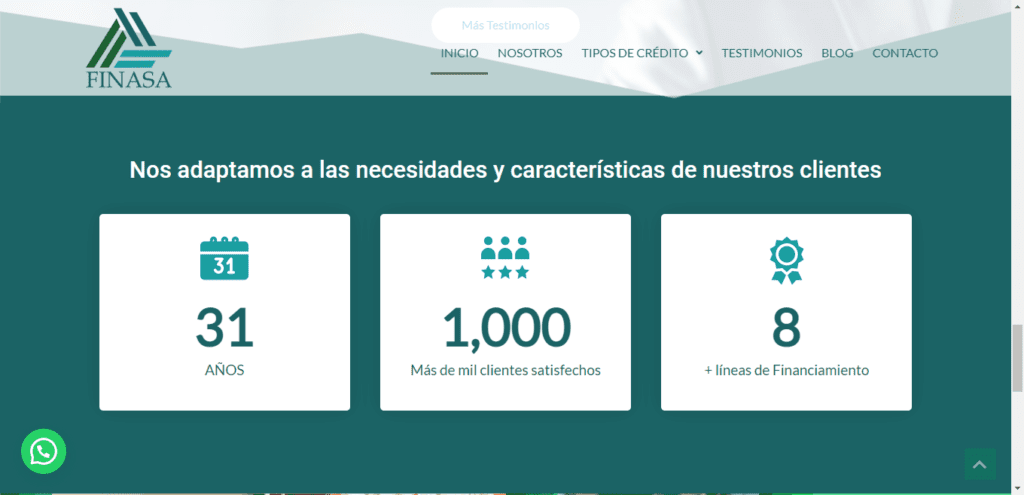Viewport: 1024px width, 495px height.
Task: Click the calendar 31 icon
Action: 224,259
